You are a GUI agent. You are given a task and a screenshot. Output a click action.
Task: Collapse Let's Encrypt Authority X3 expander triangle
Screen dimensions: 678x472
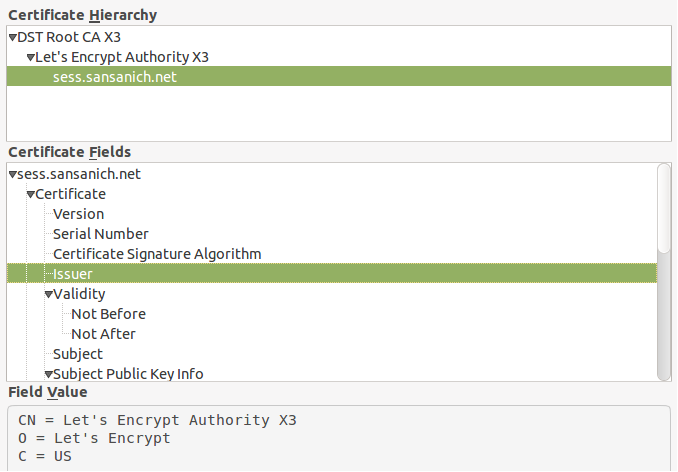point(31,57)
